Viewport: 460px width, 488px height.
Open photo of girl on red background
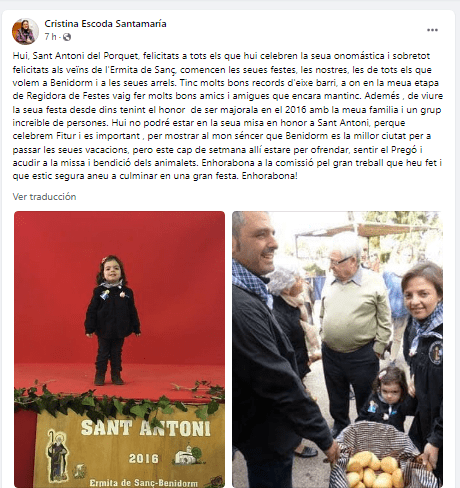[x=119, y=349]
